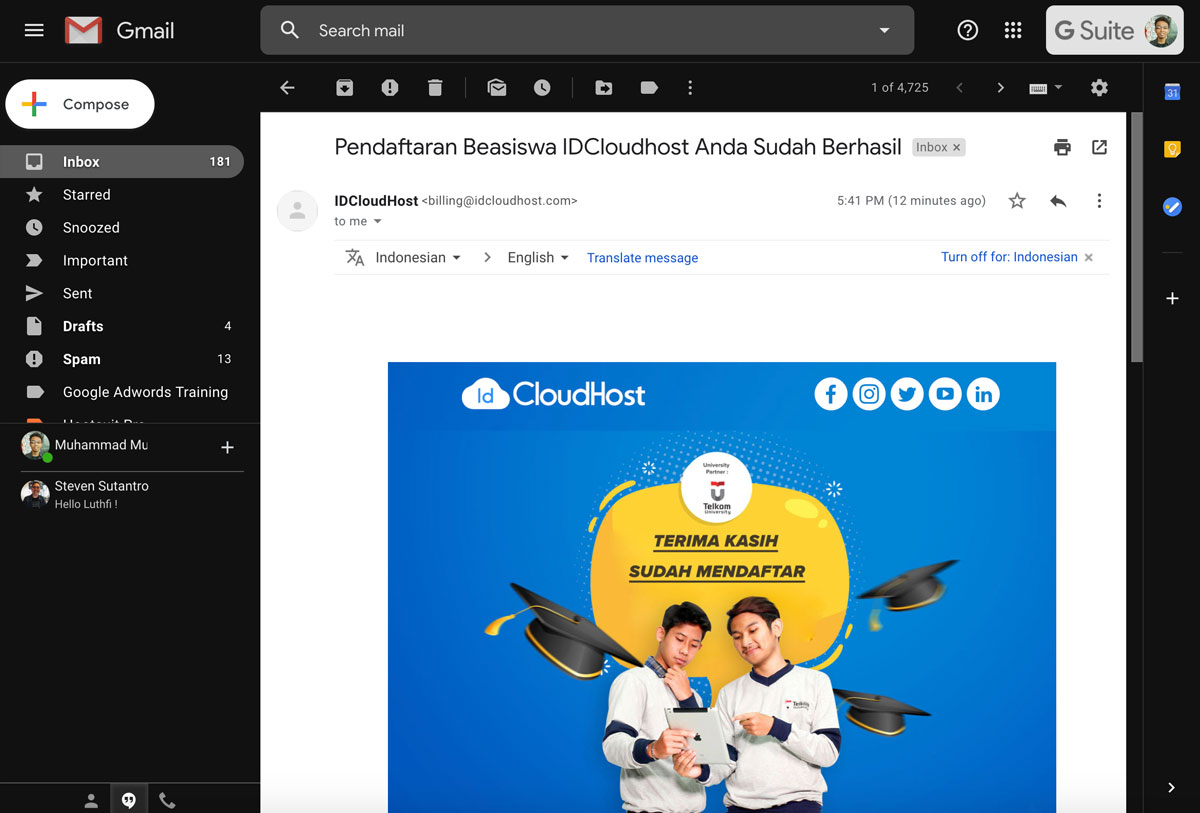
Task: Open the Sent folder
Action: 122,294
